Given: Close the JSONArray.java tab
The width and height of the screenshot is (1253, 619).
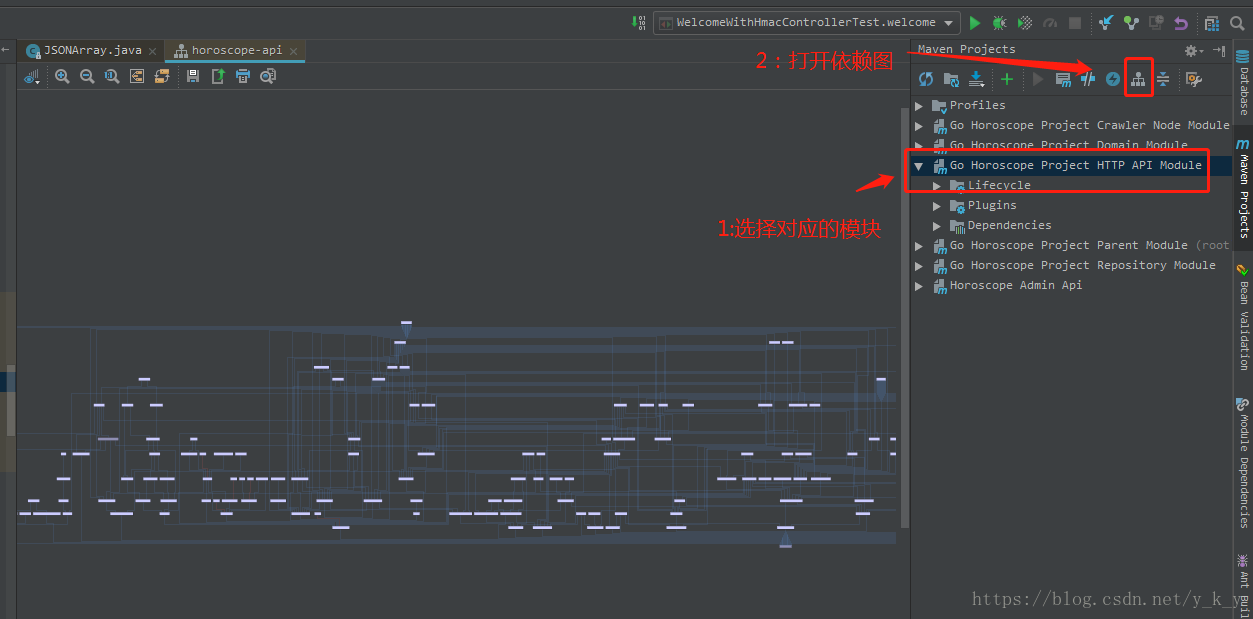Looking at the screenshot, I should pyautogui.click(x=154, y=51).
